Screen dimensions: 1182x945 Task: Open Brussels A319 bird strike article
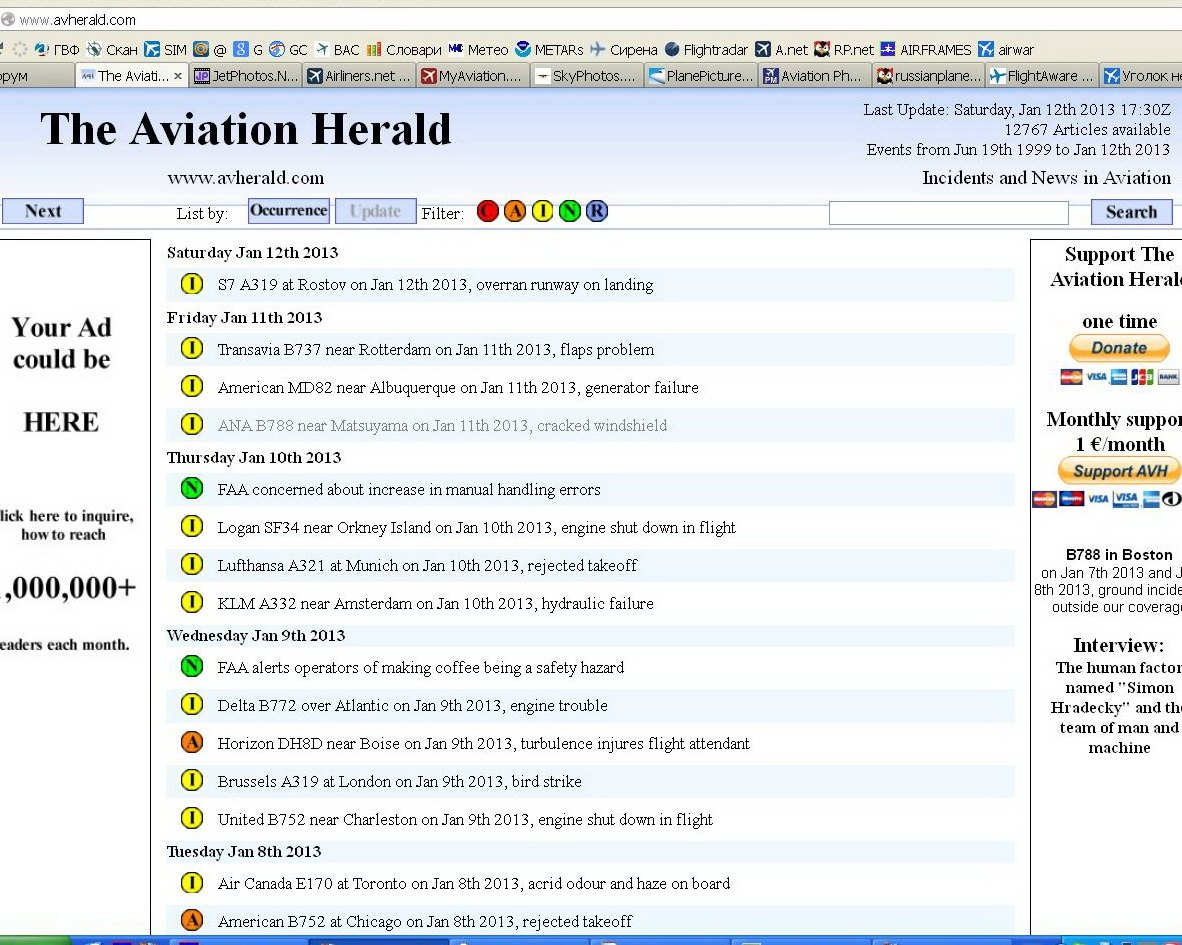click(x=400, y=781)
